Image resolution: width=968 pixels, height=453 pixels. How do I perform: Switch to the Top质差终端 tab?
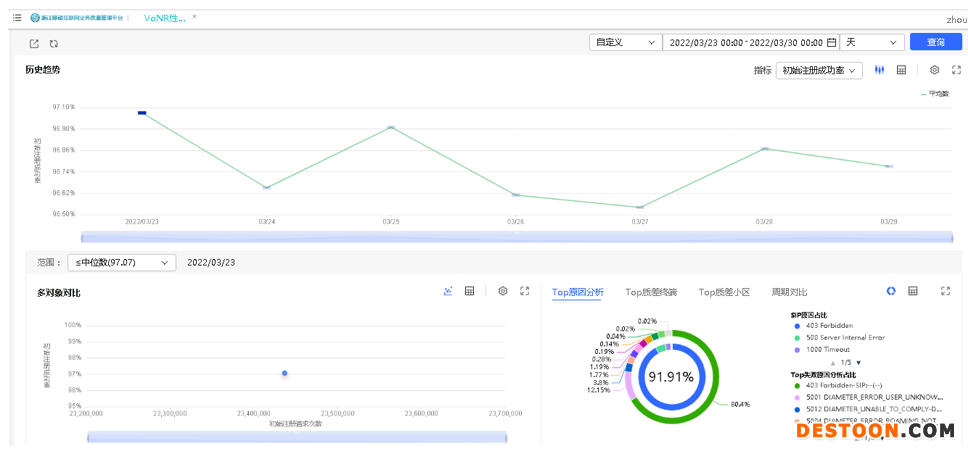(651, 292)
